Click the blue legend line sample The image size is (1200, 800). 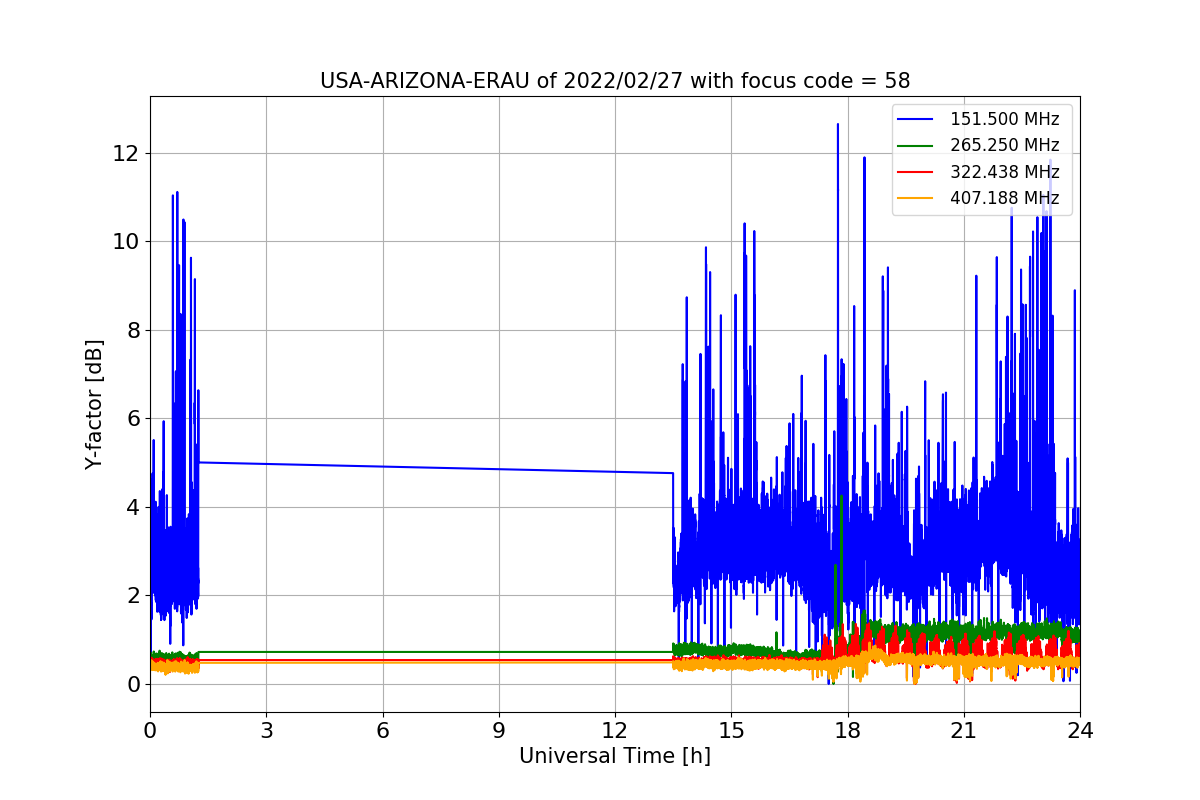916,120
